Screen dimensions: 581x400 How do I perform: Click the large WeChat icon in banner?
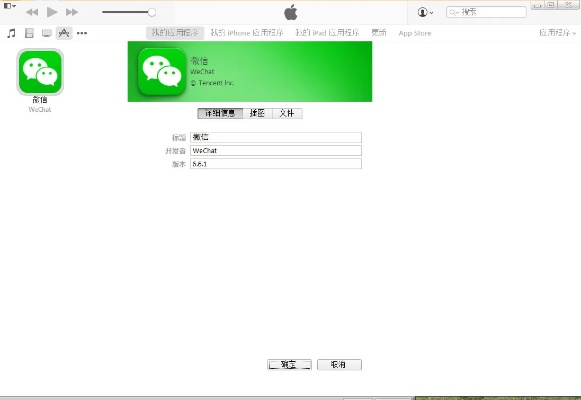162,72
